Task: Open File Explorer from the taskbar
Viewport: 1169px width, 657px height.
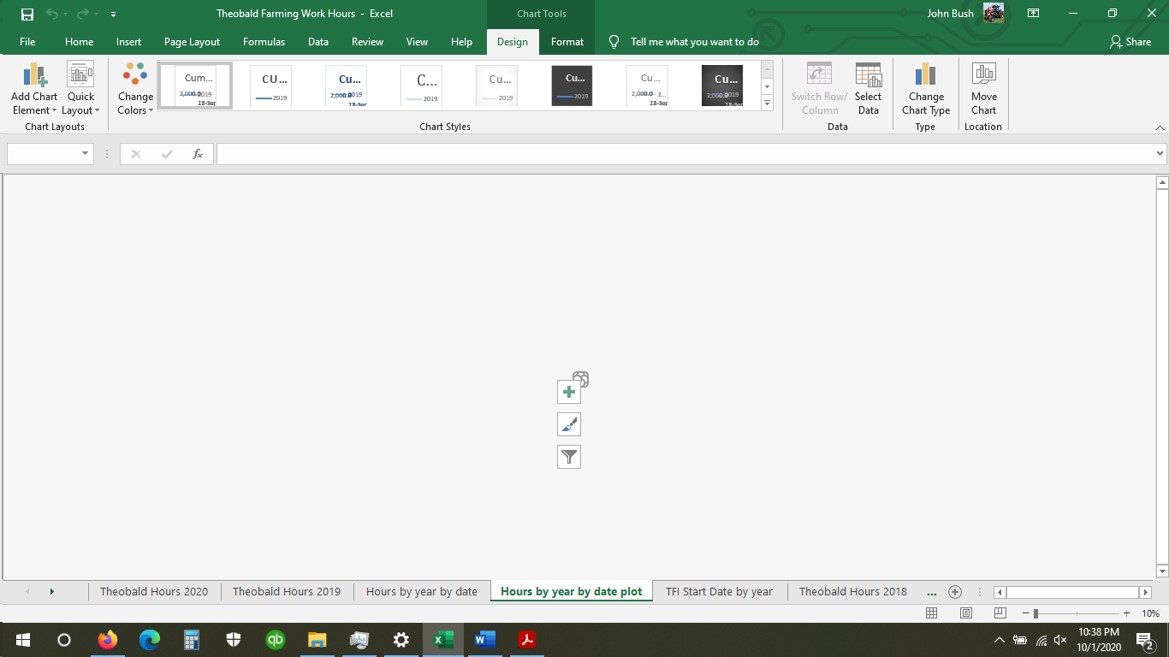Action: [317, 640]
